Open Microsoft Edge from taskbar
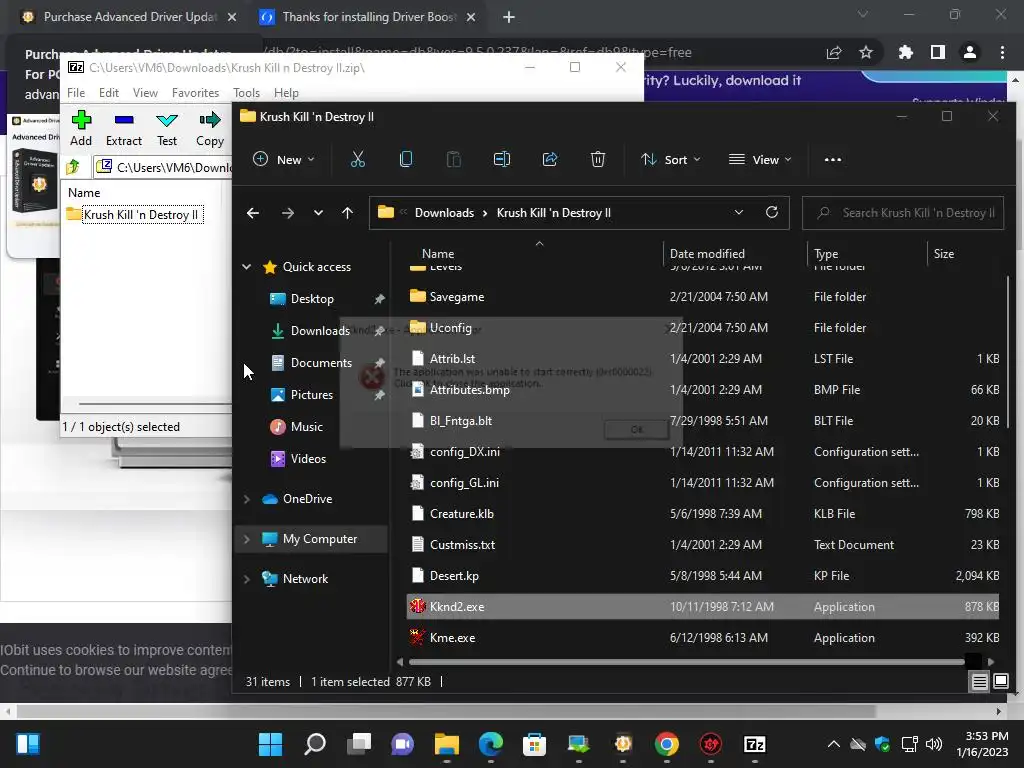 pyautogui.click(x=490, y=744)
